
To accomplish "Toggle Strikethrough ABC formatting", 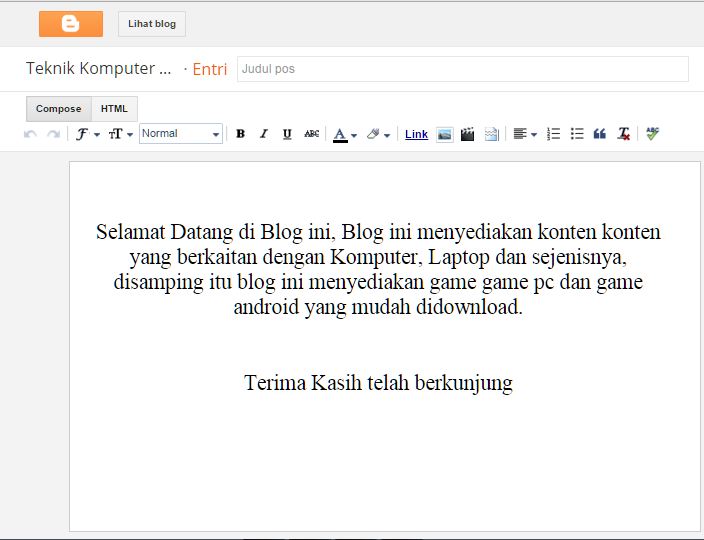I will click(312, 134).
